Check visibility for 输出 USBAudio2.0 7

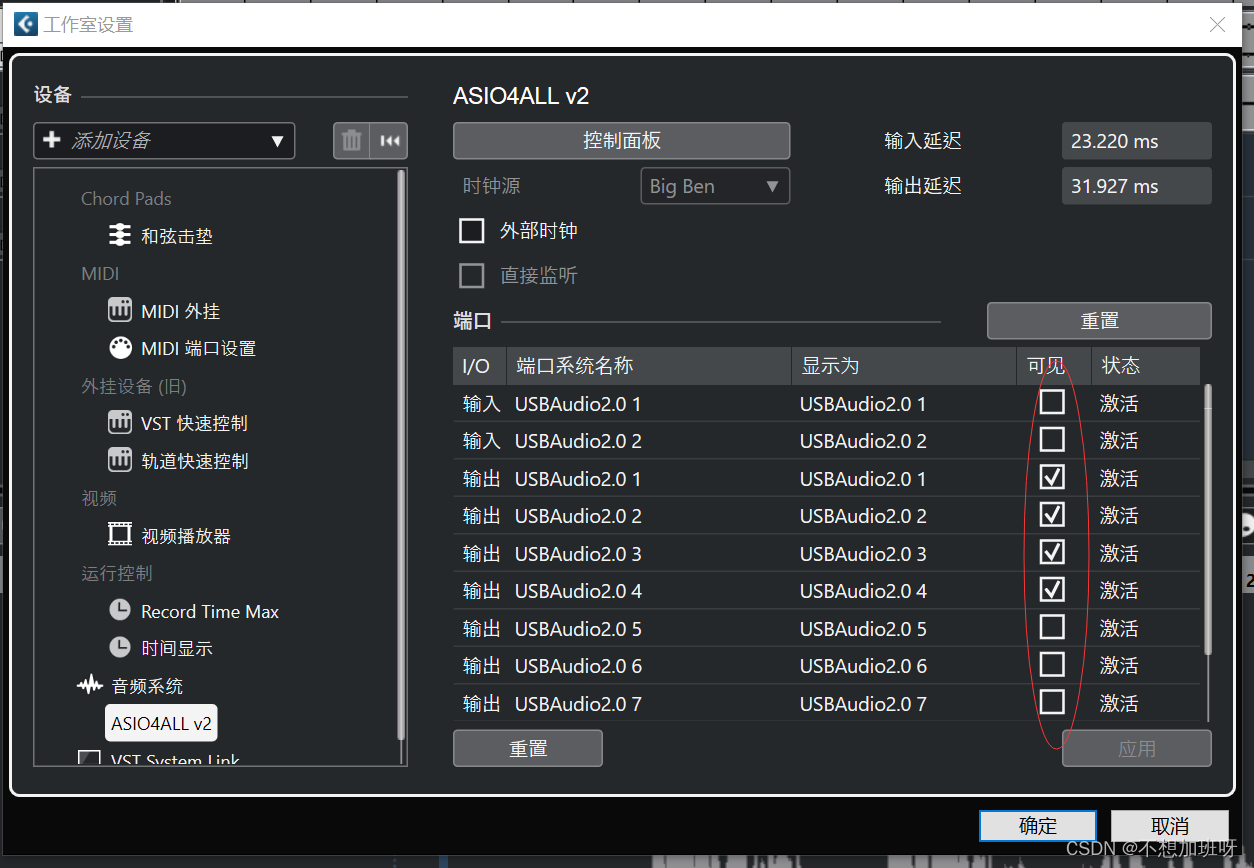click(x=1052, y=702)
